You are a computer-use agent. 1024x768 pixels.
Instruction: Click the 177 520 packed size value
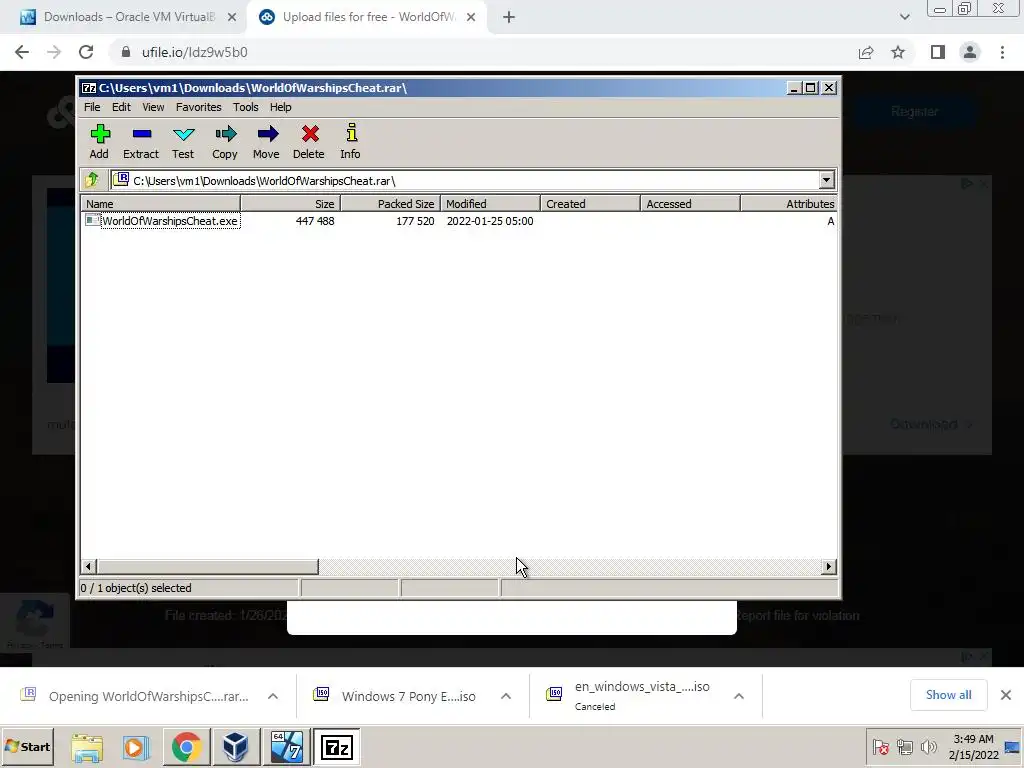point(415,221)
